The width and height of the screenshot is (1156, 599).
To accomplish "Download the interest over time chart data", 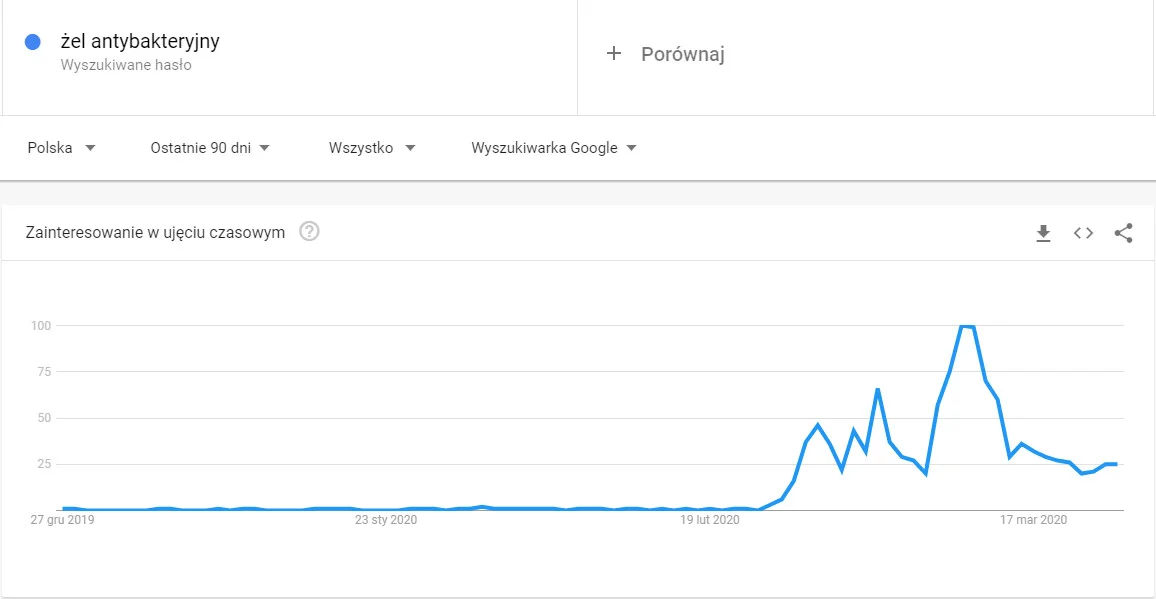I will point(1042,233).
